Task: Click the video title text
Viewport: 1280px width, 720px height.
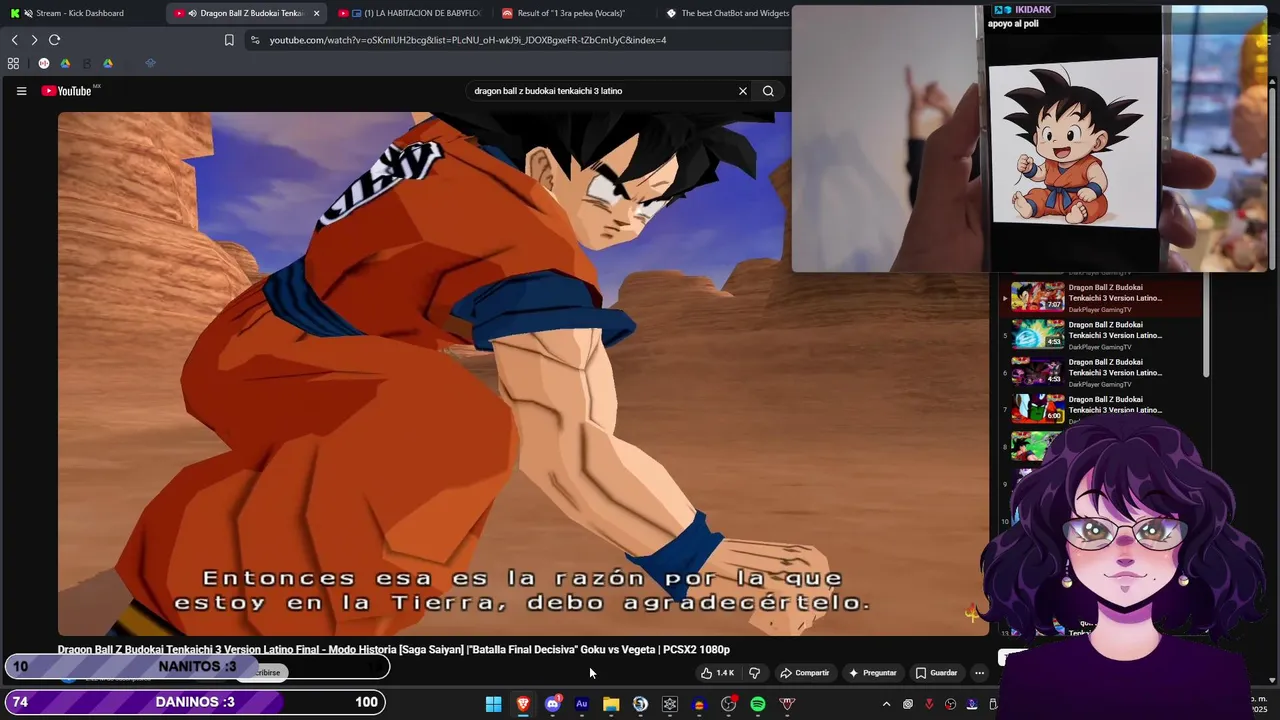Action: [393, 650]
